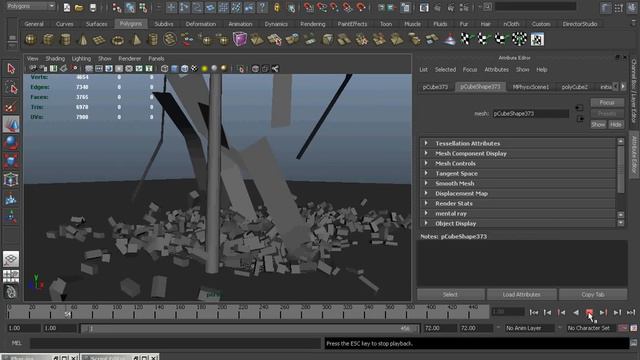The height and width of the screenshot is (360, 640).
Task: Toggle the joints selection mask
Action: [184, 7]
